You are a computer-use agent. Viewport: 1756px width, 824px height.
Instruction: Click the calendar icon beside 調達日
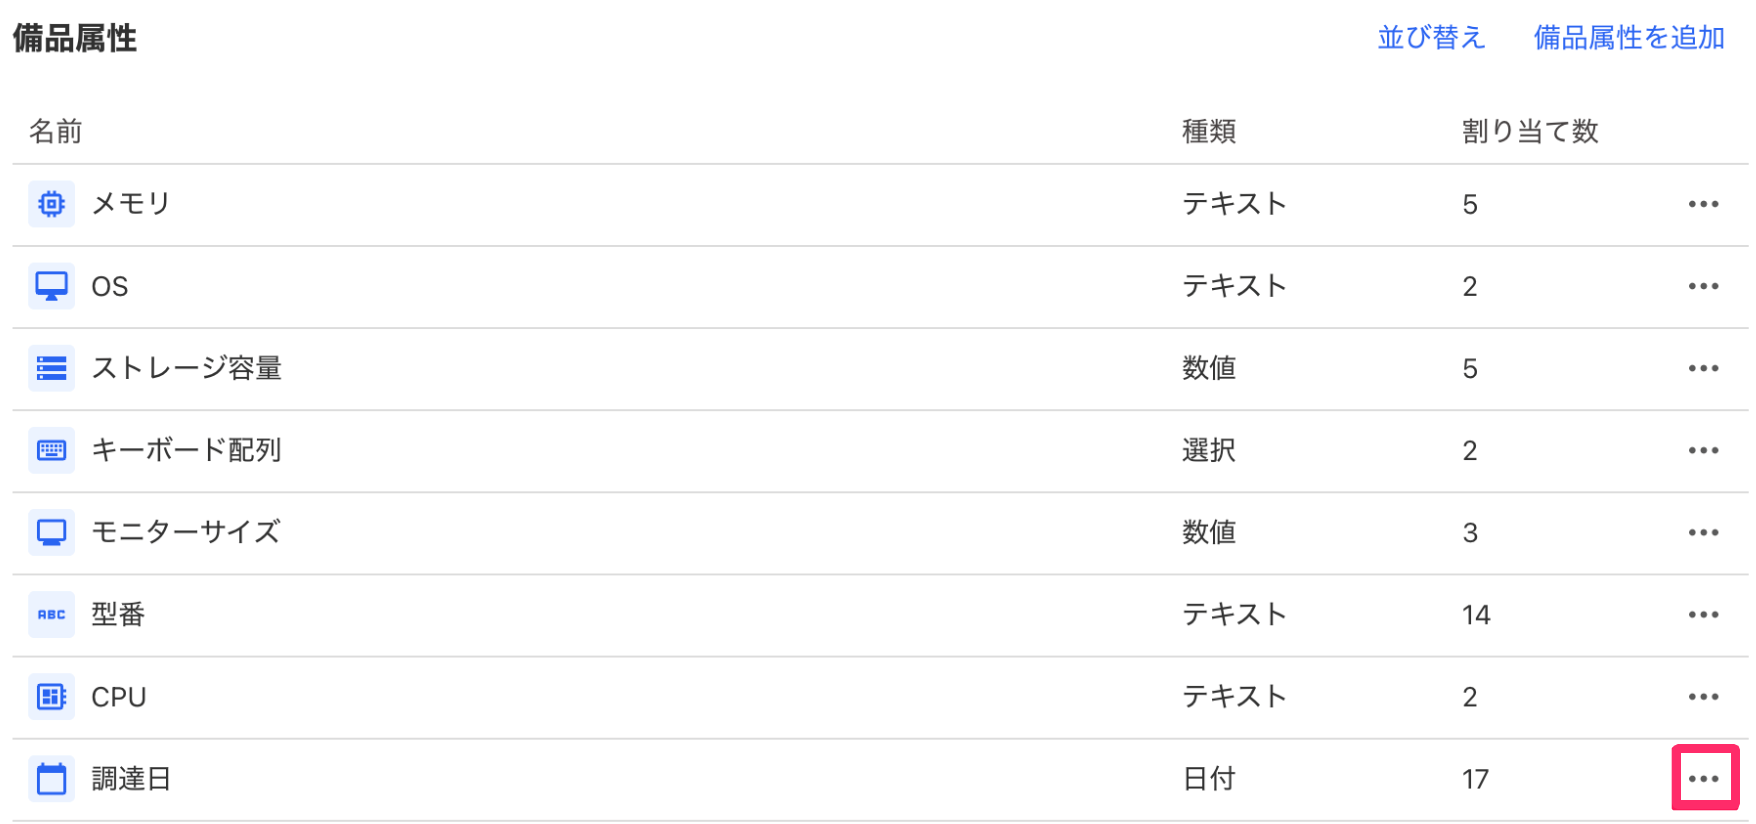tap(51, 778)
